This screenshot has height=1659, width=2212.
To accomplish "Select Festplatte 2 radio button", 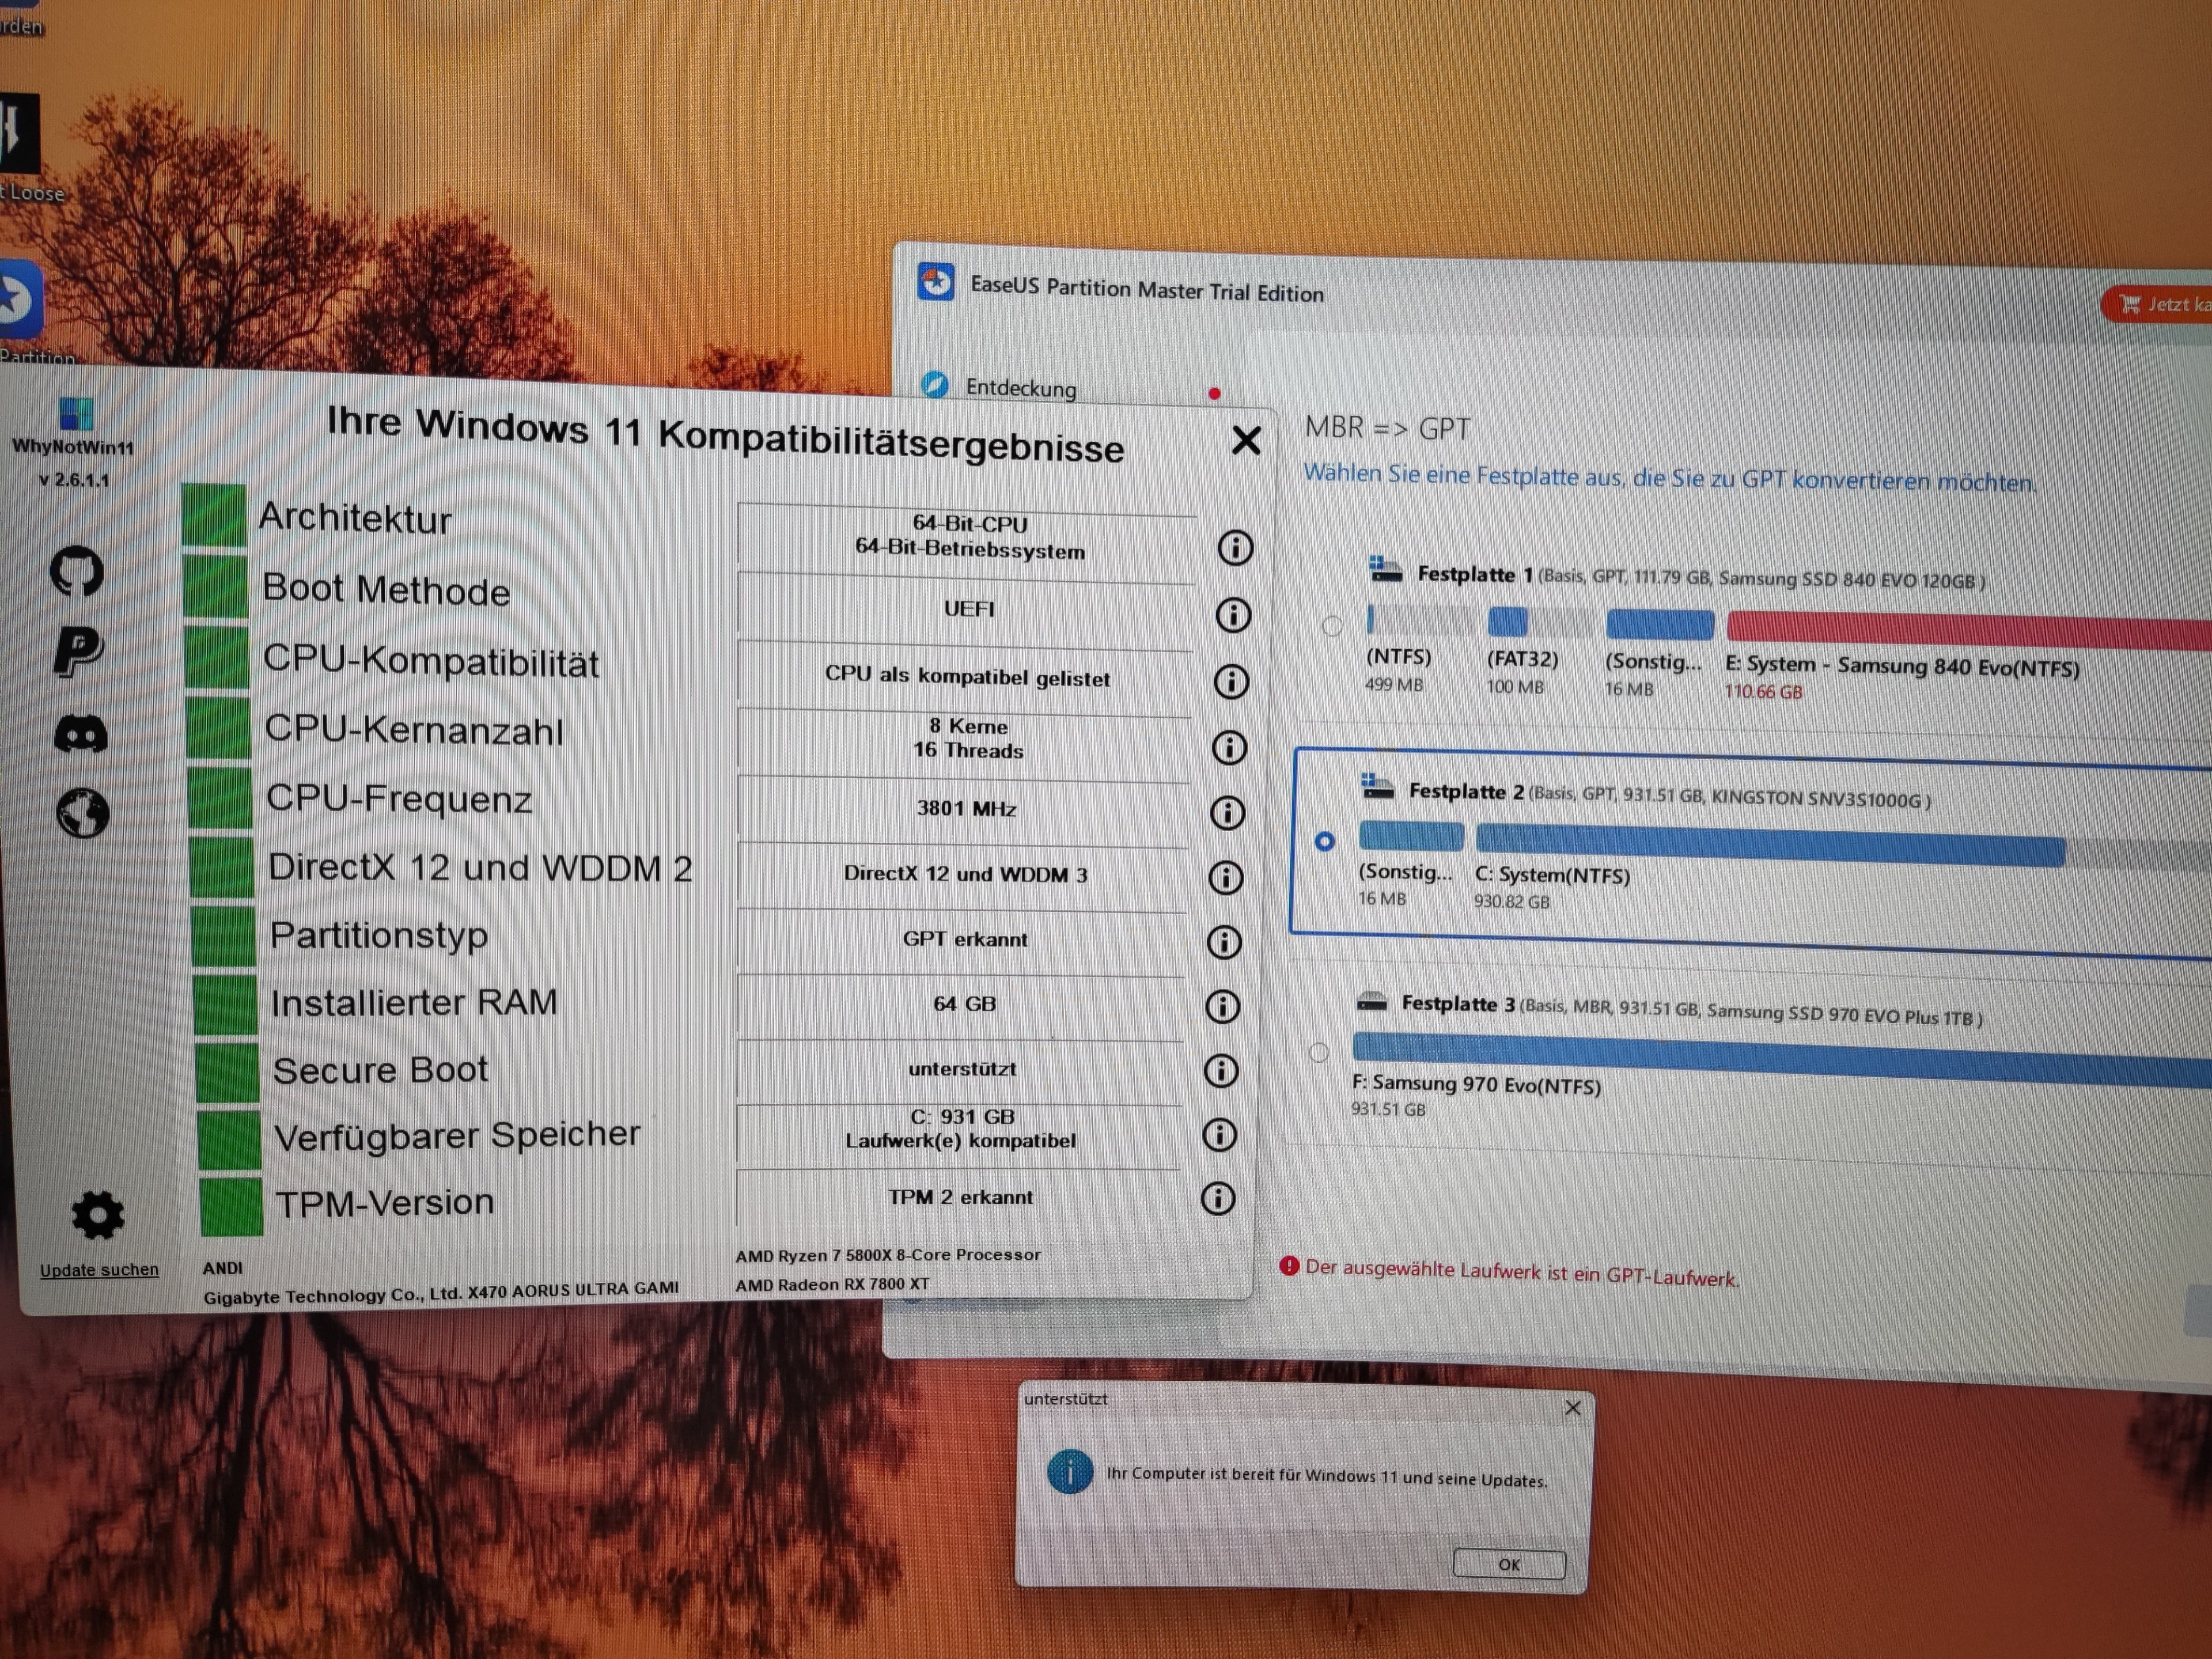I will (x=1325, y=841).
